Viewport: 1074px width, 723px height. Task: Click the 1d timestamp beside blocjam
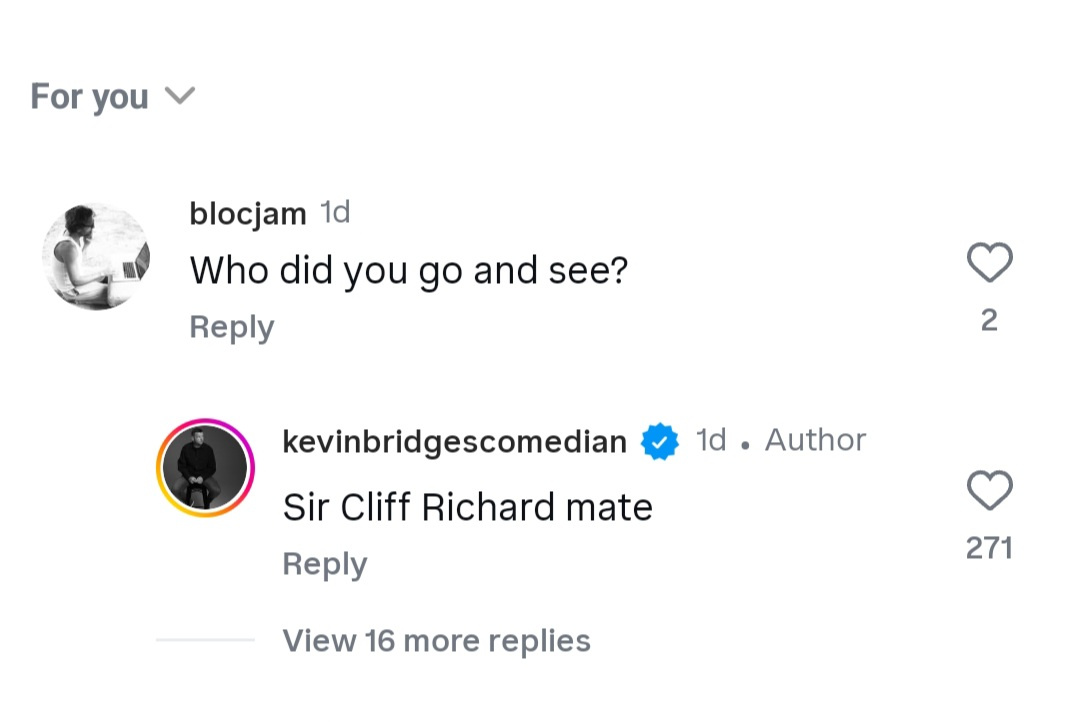(x=335, y=213)
